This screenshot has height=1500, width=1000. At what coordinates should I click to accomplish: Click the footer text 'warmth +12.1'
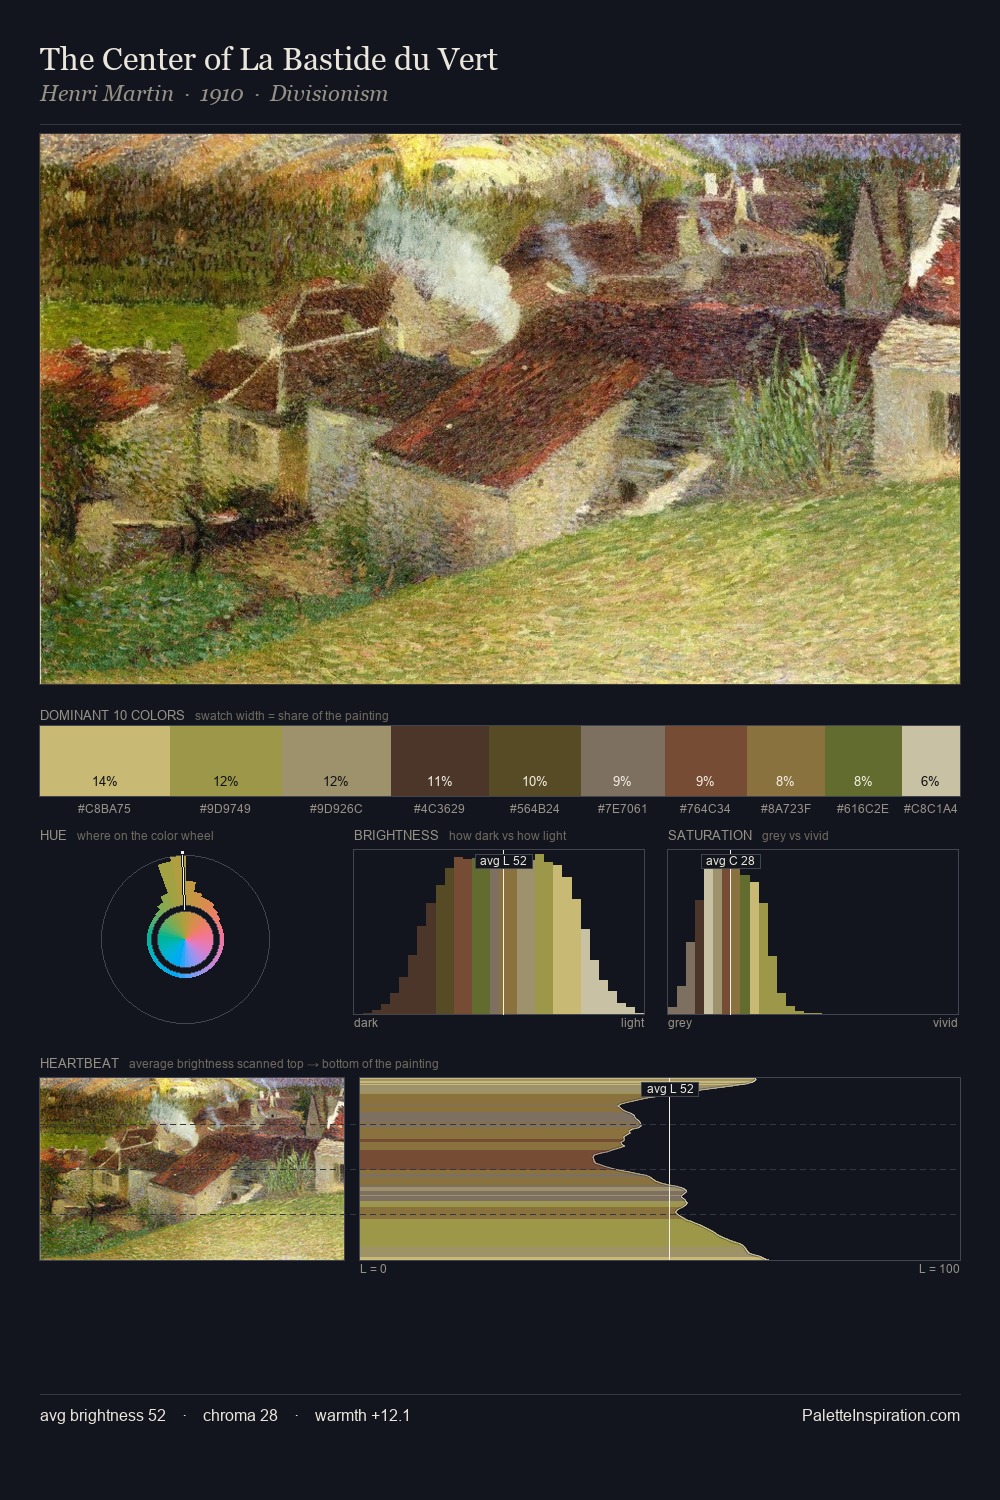click(362, 1415)
